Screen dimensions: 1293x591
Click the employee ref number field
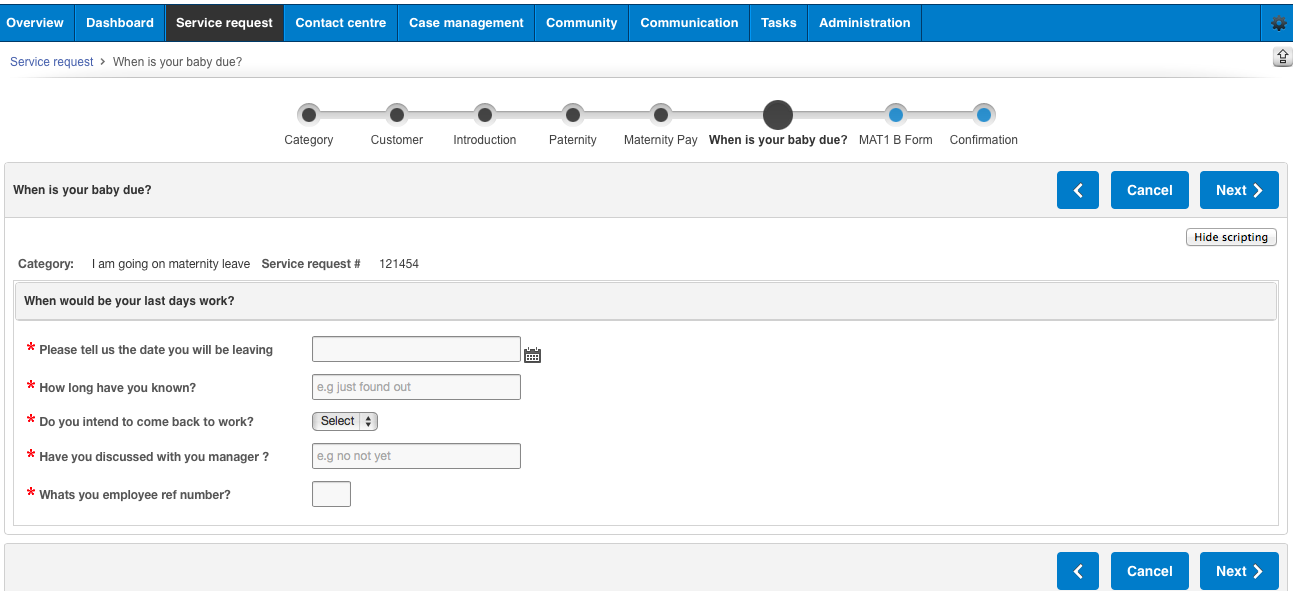(x=331, y=493)
